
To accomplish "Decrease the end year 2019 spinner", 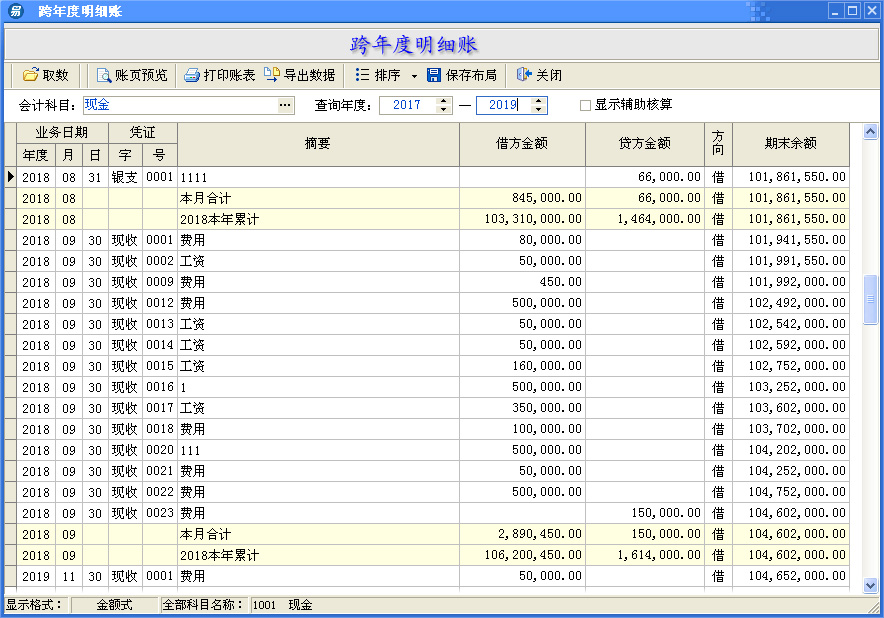I will point(539,109).
